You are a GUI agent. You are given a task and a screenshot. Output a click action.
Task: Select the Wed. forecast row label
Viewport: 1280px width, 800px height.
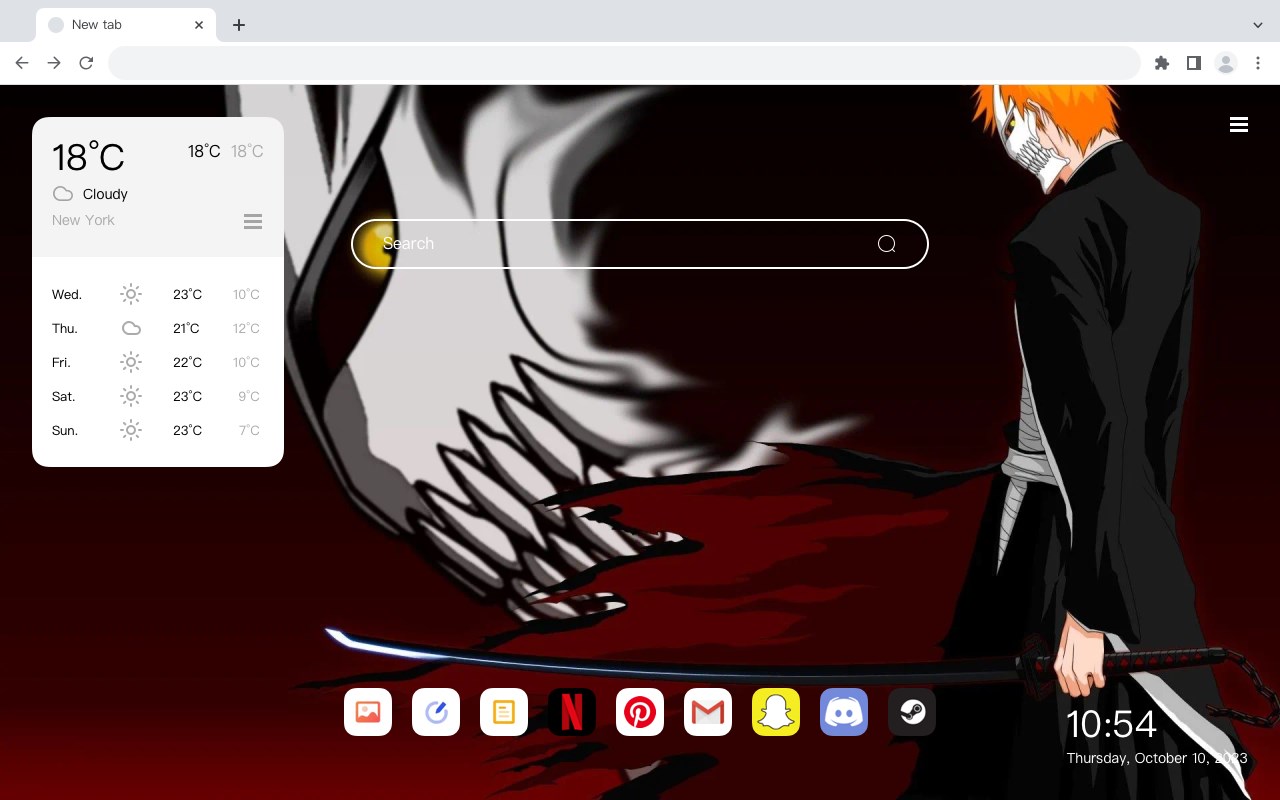[x=67, y=295]
